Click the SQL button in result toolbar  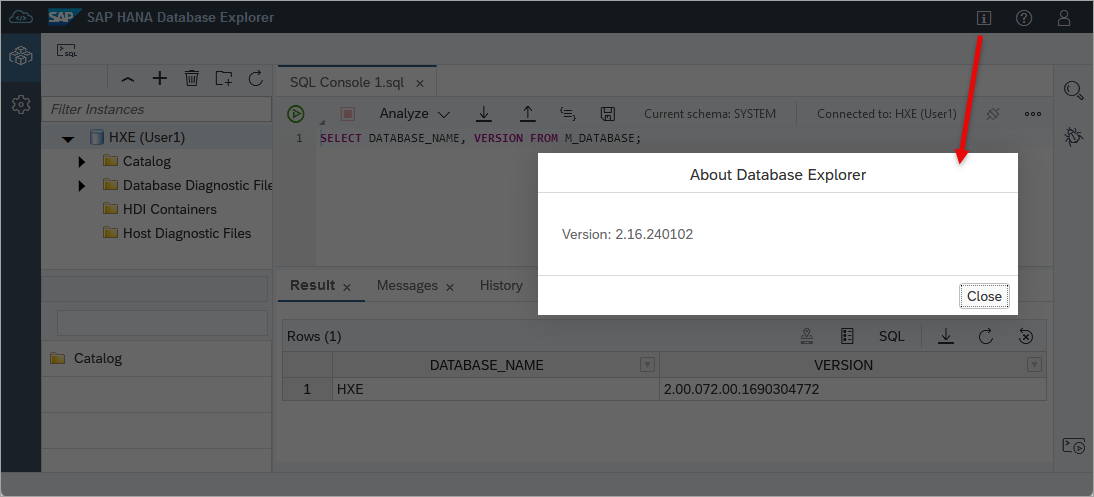(x=891, y=336)
